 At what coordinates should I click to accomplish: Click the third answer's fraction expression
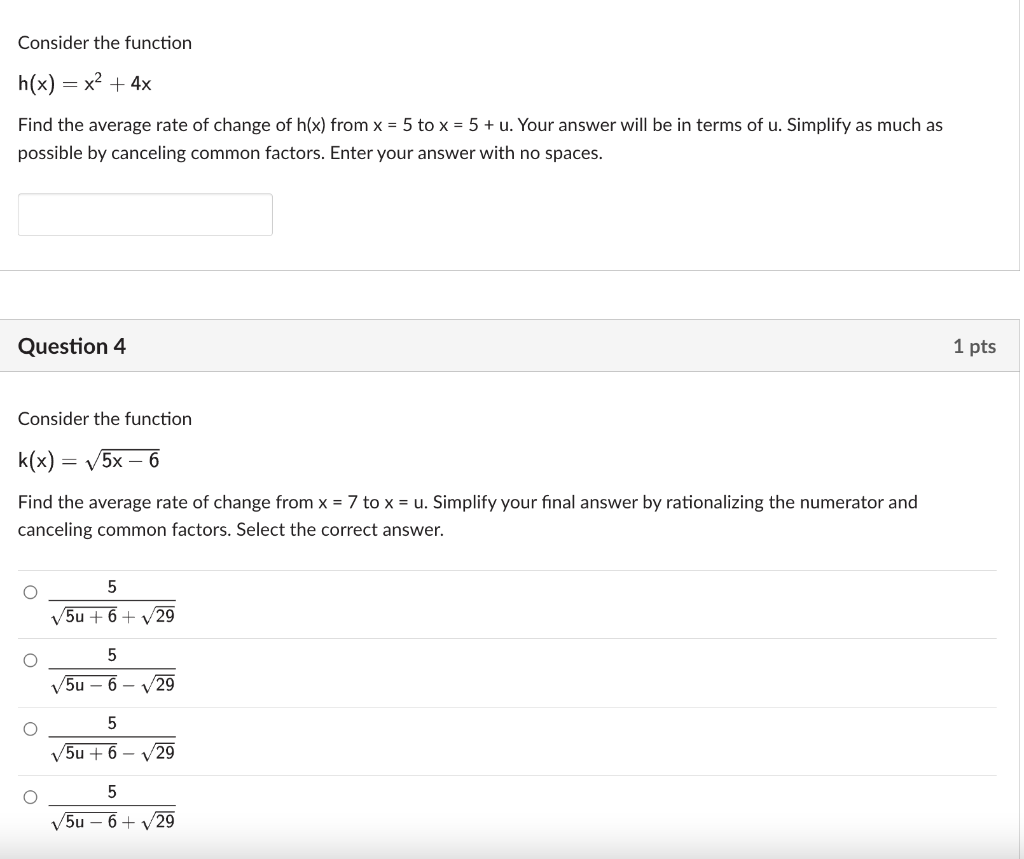click(112, 738)
